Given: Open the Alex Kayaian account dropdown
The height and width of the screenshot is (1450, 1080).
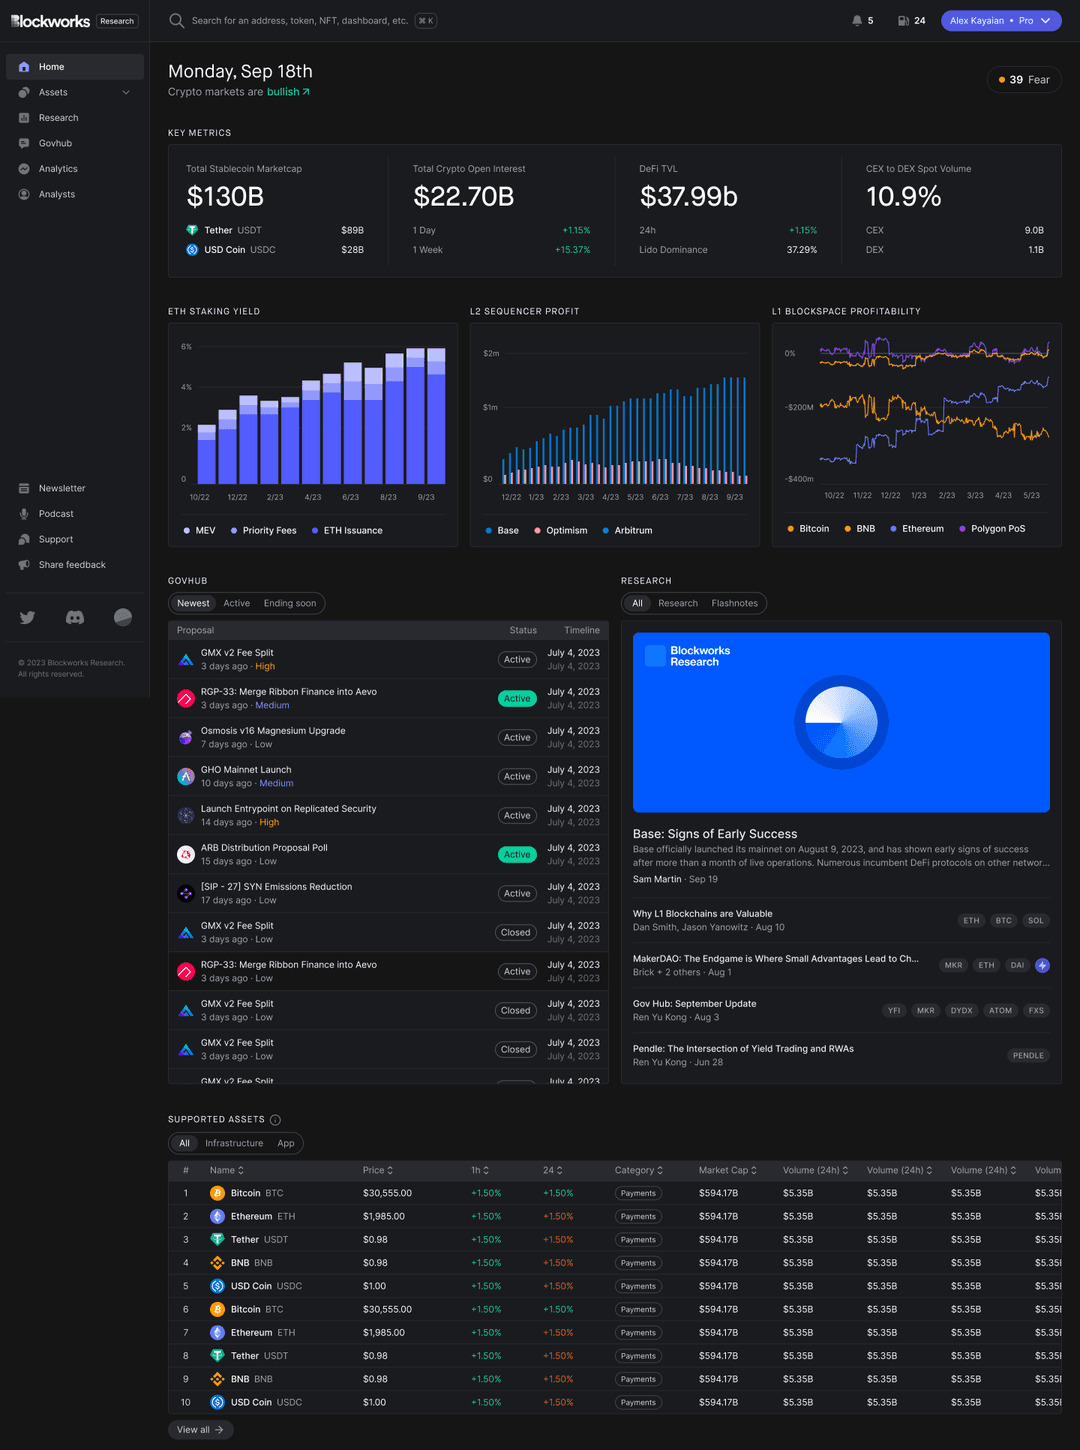Looking at the screenshot, I should click(x=1001, y=20).
